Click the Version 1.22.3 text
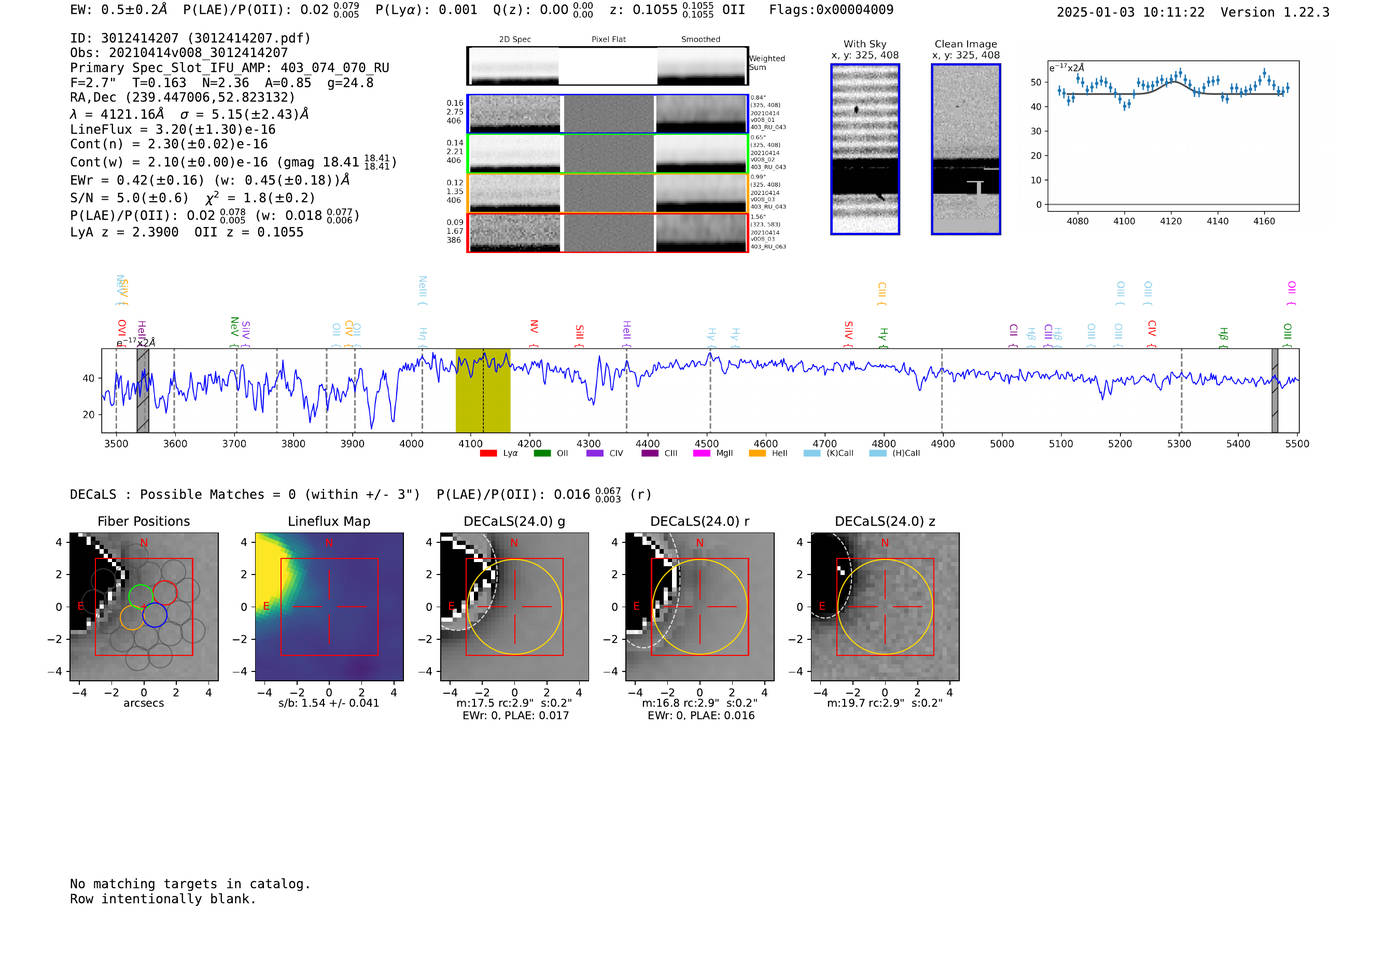Viewport: 1400px width, 953px height. [1275, 12]
